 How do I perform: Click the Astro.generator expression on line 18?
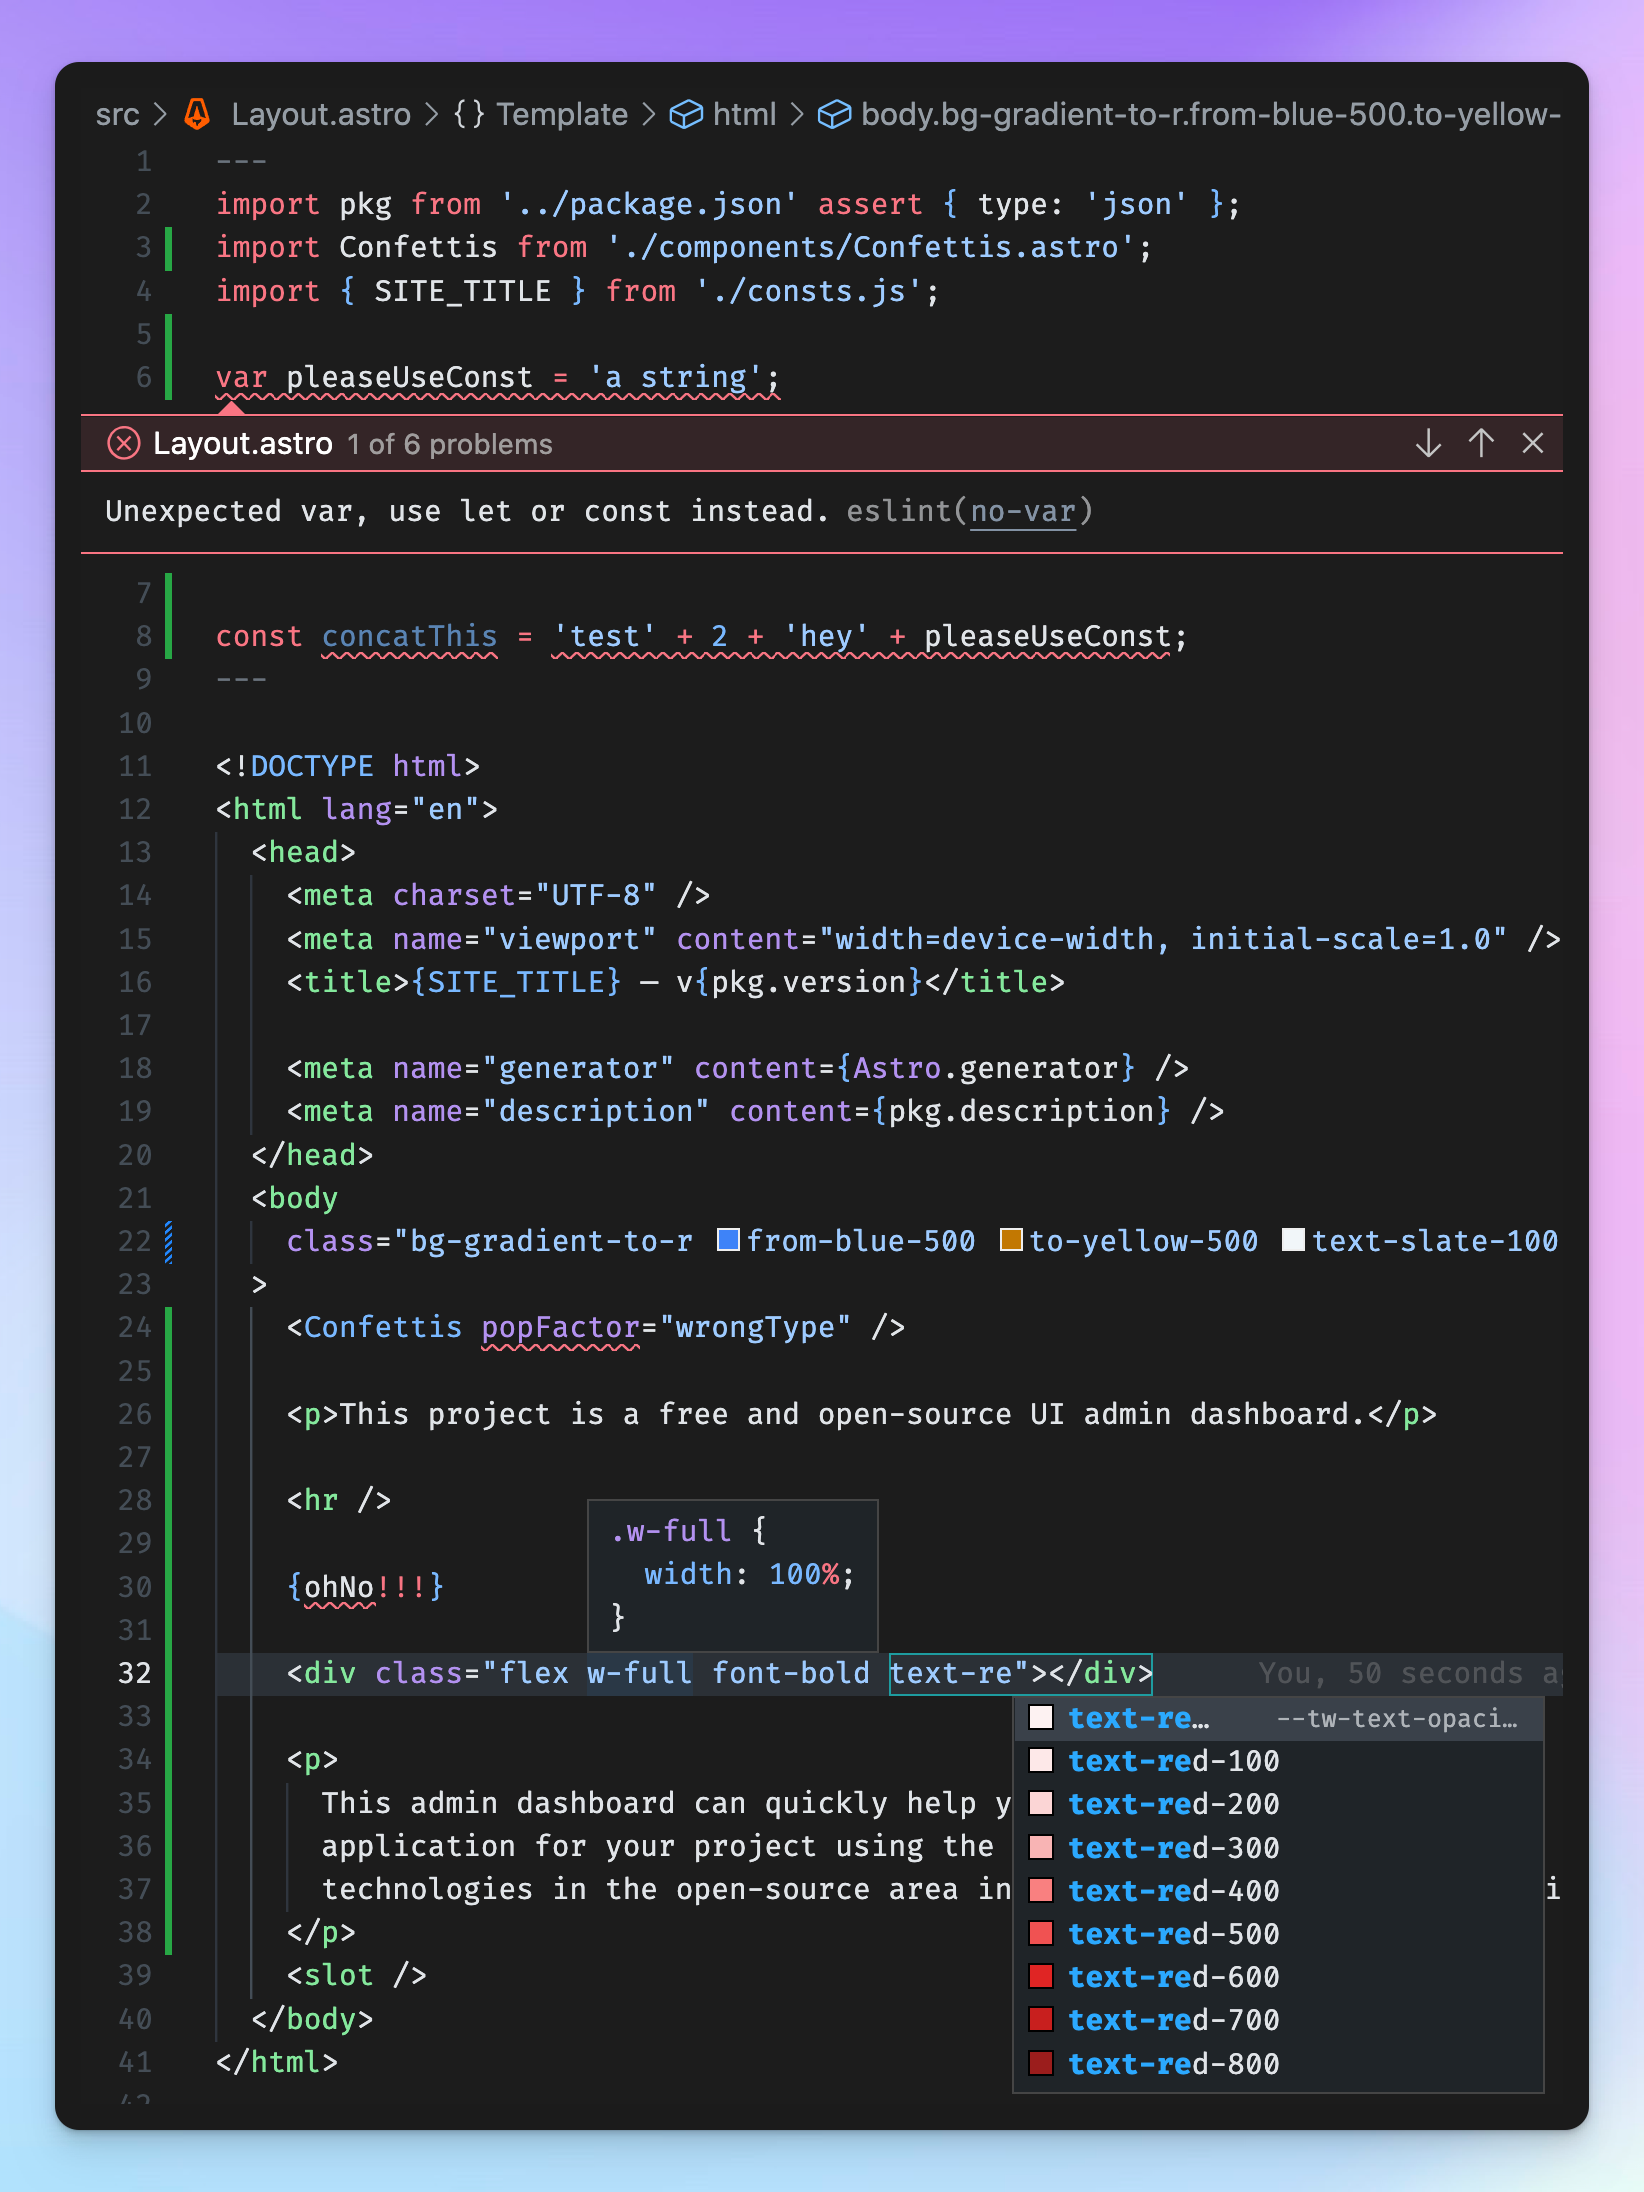pos(986,1068)
